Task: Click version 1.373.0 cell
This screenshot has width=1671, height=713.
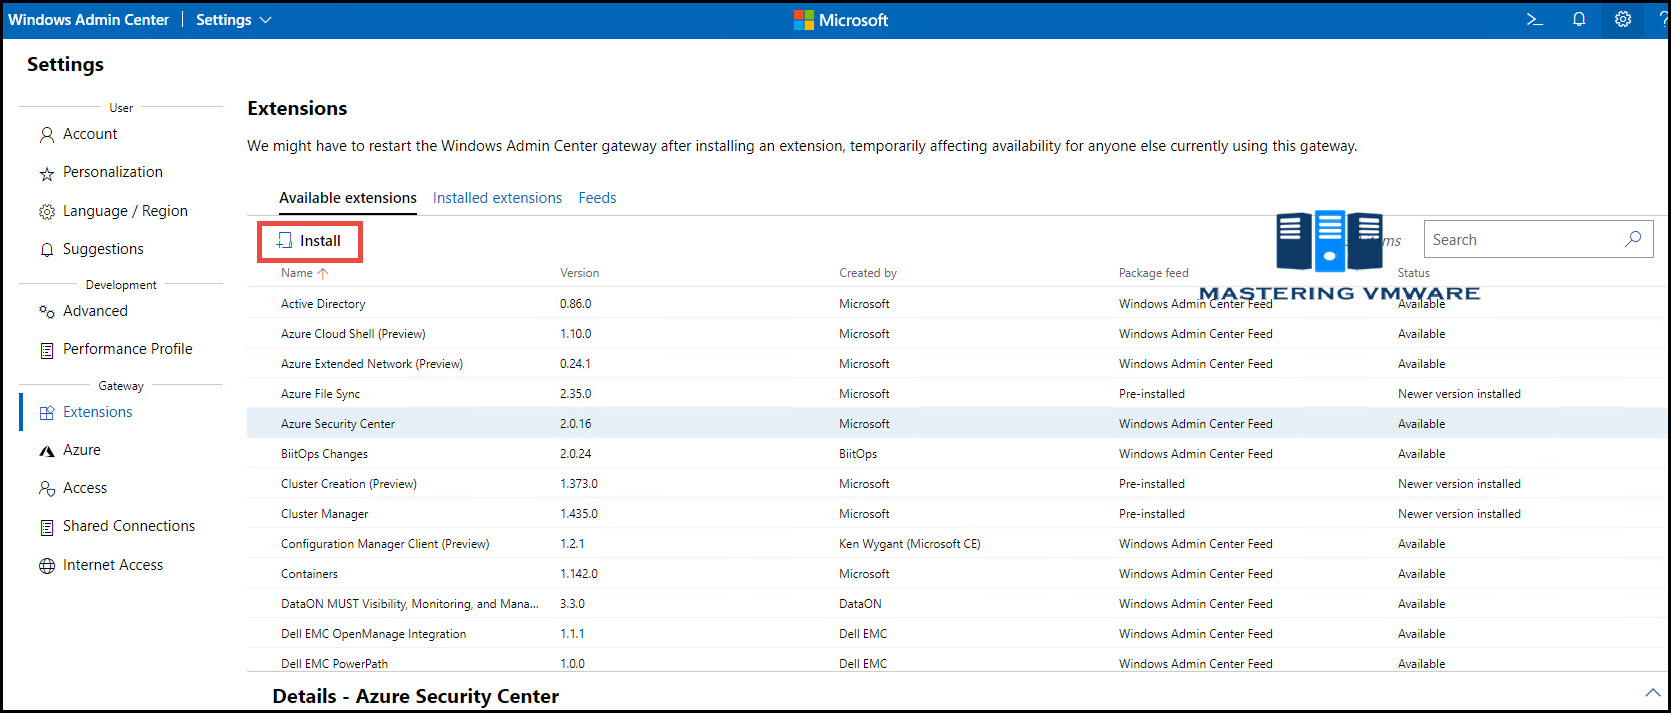Action: point(578,484)
